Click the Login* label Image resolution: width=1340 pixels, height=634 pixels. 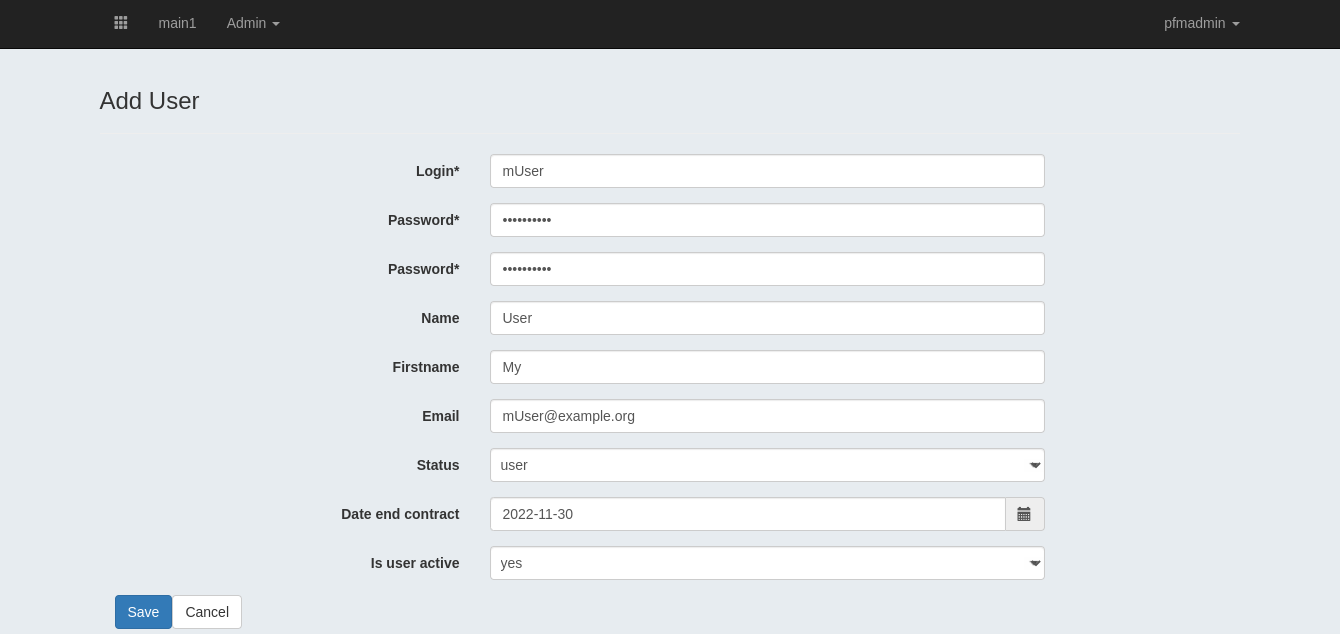pos(438,171)
